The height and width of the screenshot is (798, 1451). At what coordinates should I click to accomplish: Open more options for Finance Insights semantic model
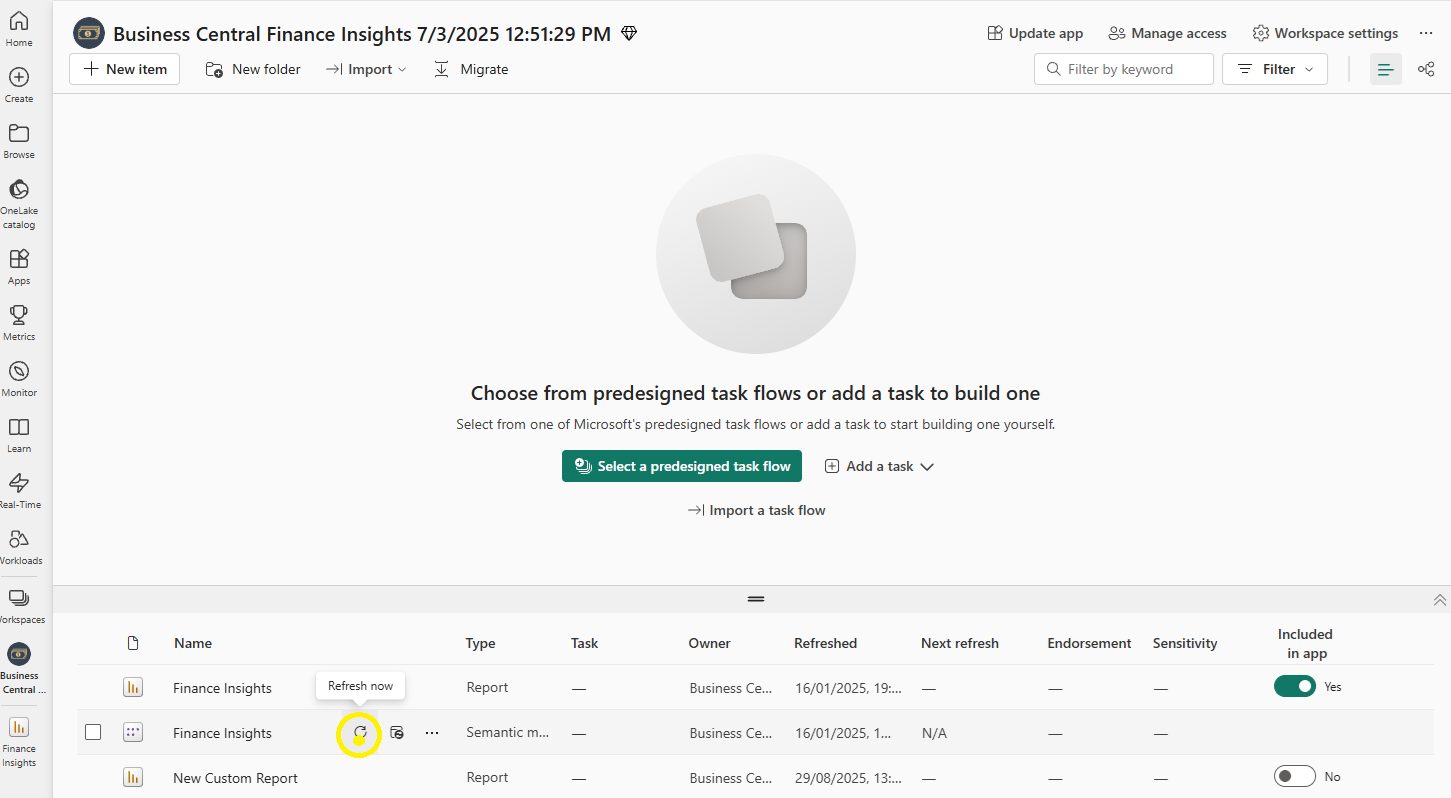point(432,733)
